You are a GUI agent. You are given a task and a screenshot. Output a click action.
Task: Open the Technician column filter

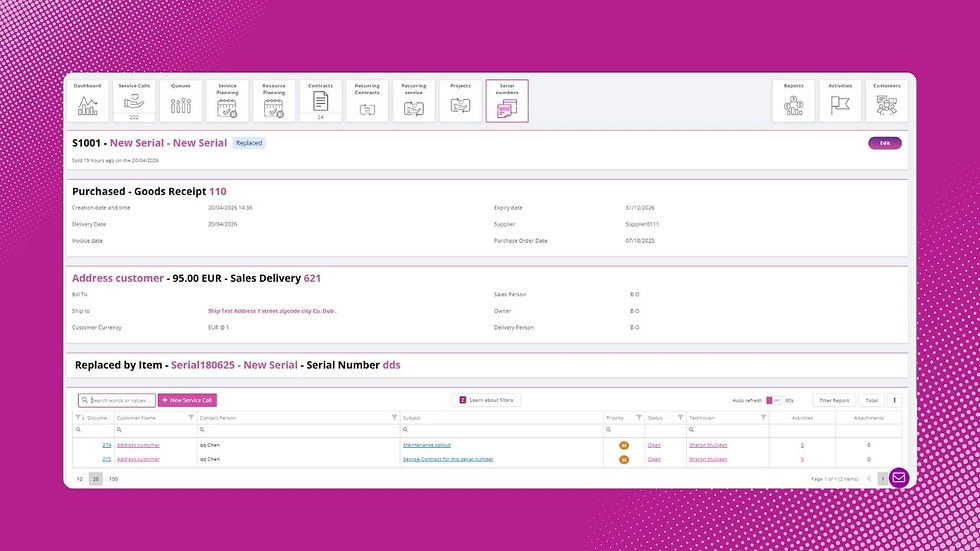tap(763, 417)
